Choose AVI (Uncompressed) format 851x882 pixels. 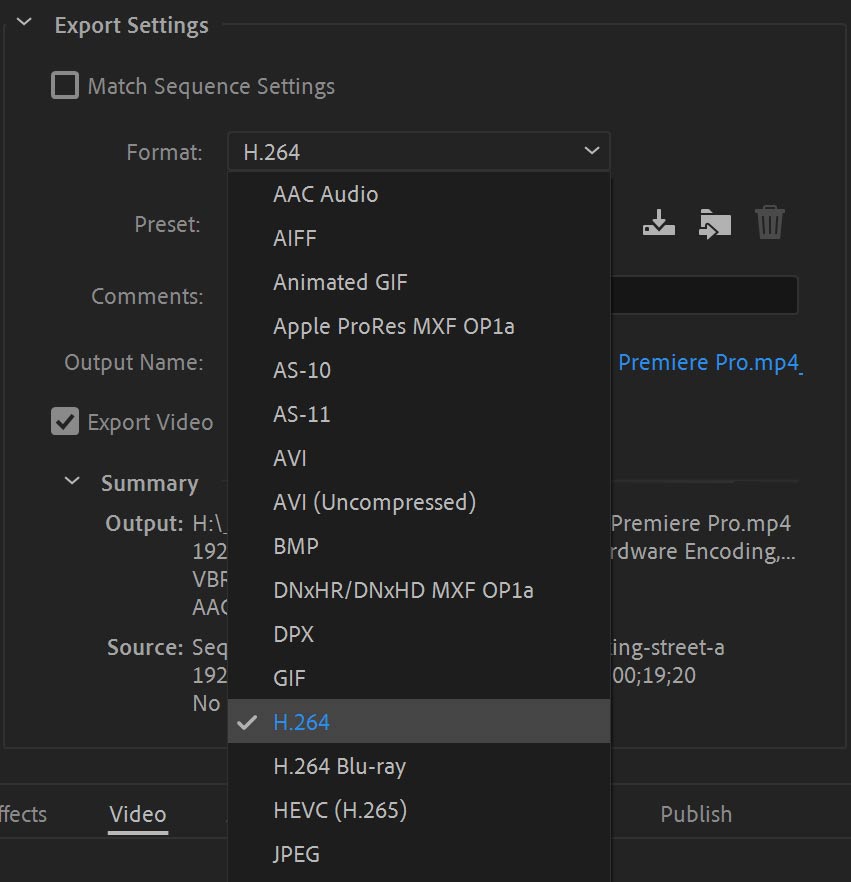pyautogui.click(x=418, y=502)
